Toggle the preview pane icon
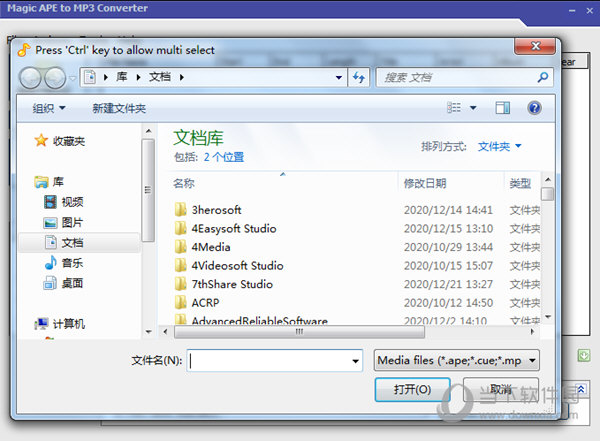The image size is (600, 441). pos(502,108)
